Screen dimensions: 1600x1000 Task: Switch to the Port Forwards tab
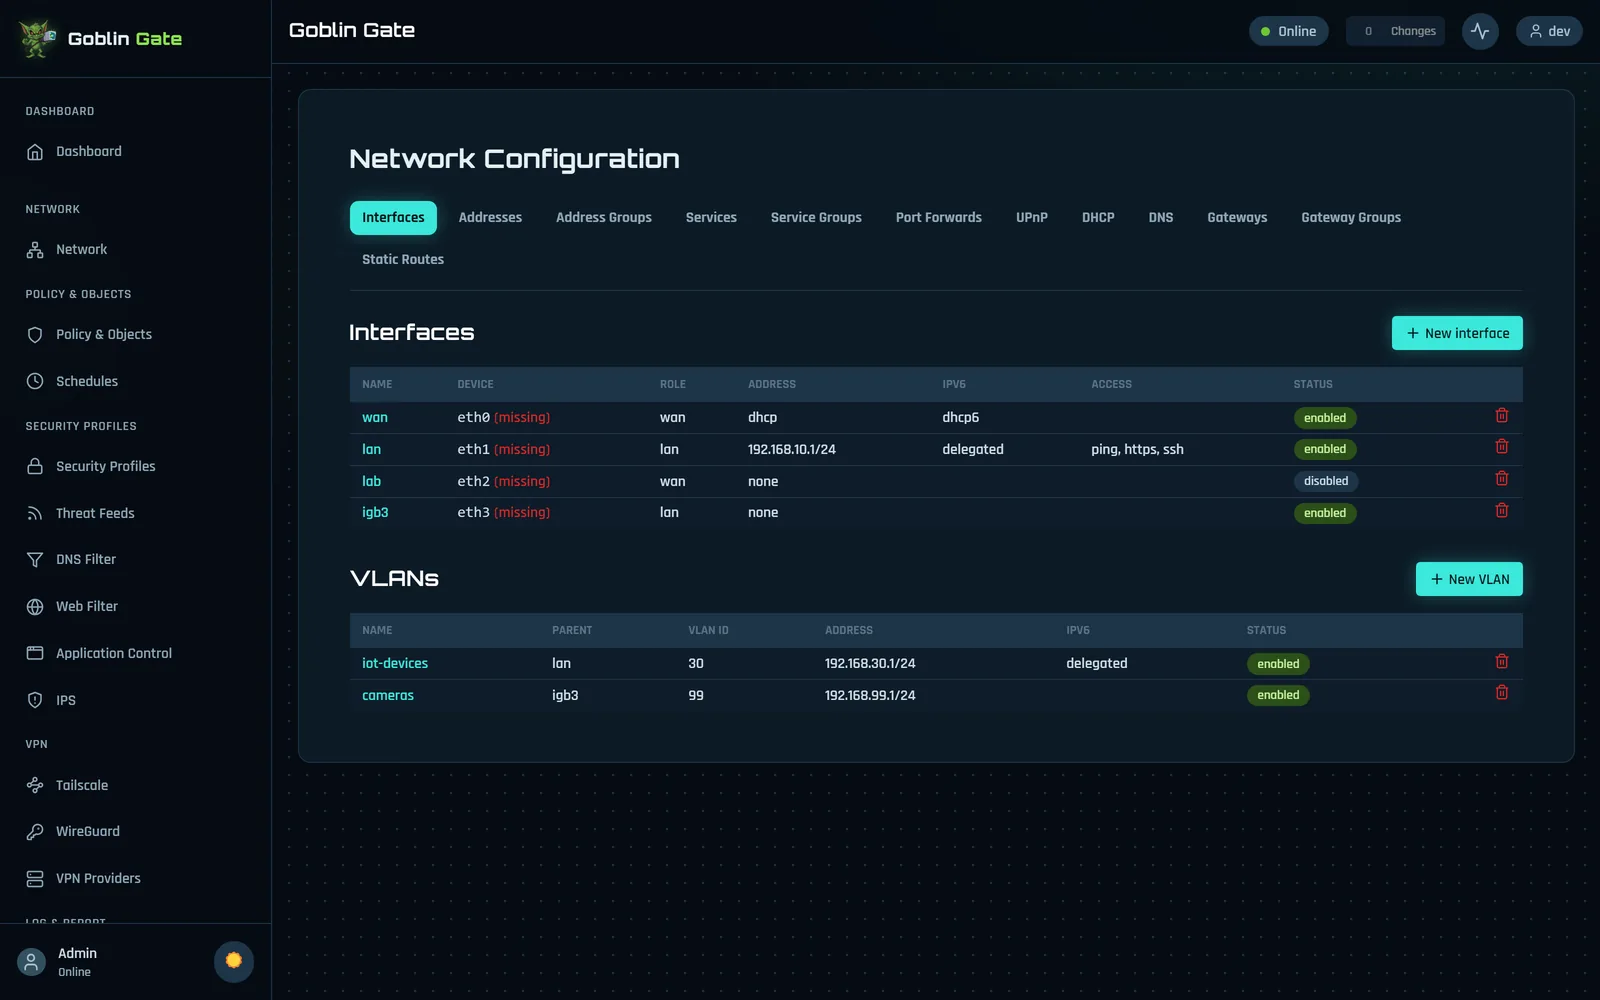pos(938,218)
